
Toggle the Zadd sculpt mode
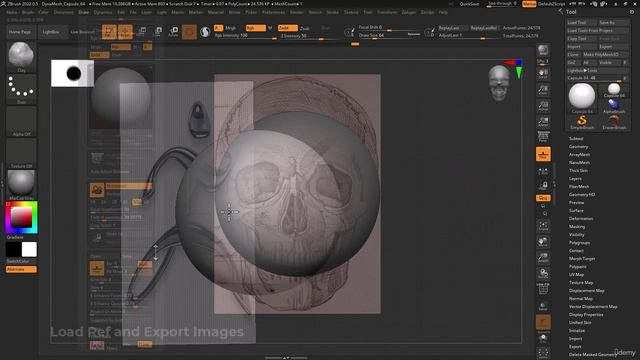tap(287, 28)
